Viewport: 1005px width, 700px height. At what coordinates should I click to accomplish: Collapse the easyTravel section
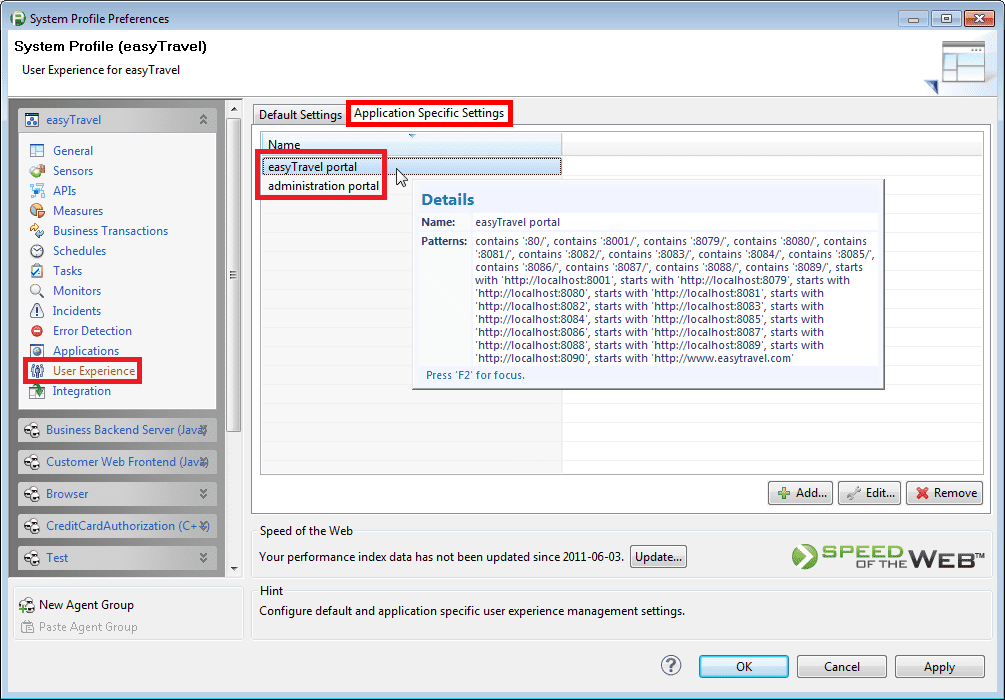(203, 120)
